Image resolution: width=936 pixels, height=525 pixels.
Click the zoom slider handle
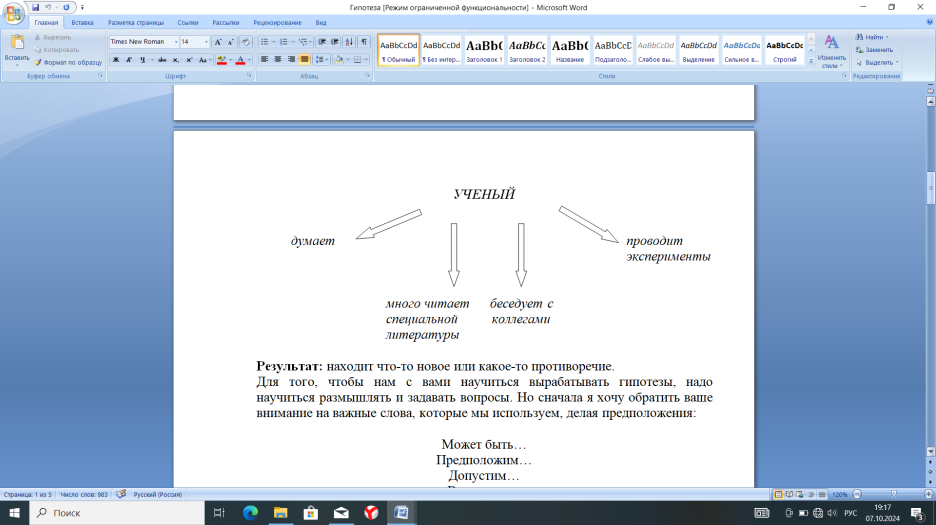click(894, 494)
